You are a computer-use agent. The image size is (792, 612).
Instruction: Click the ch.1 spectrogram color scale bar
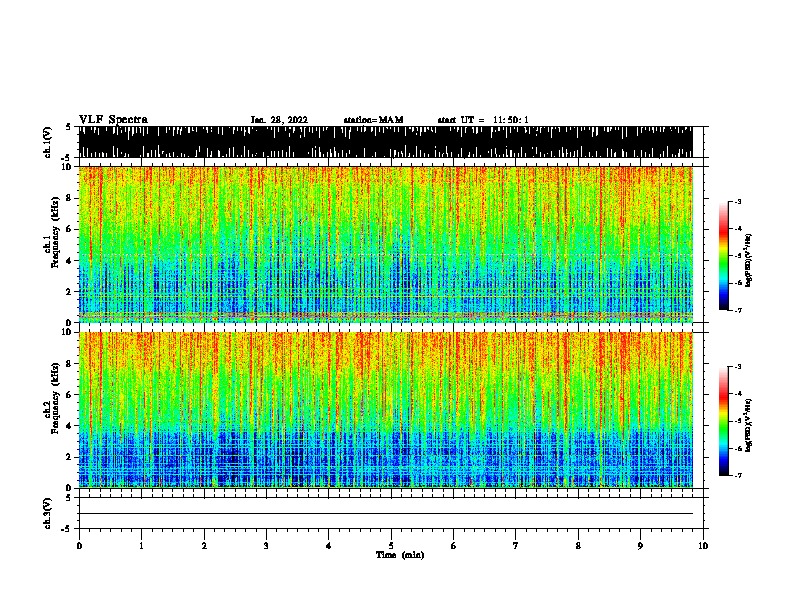click(x=724, y=256)
